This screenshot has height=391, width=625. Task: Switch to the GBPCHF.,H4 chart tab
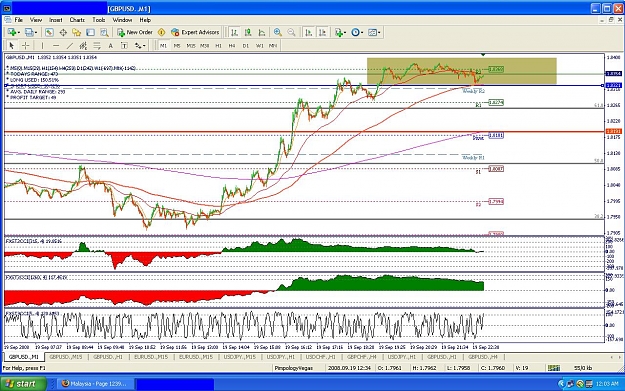362,357
